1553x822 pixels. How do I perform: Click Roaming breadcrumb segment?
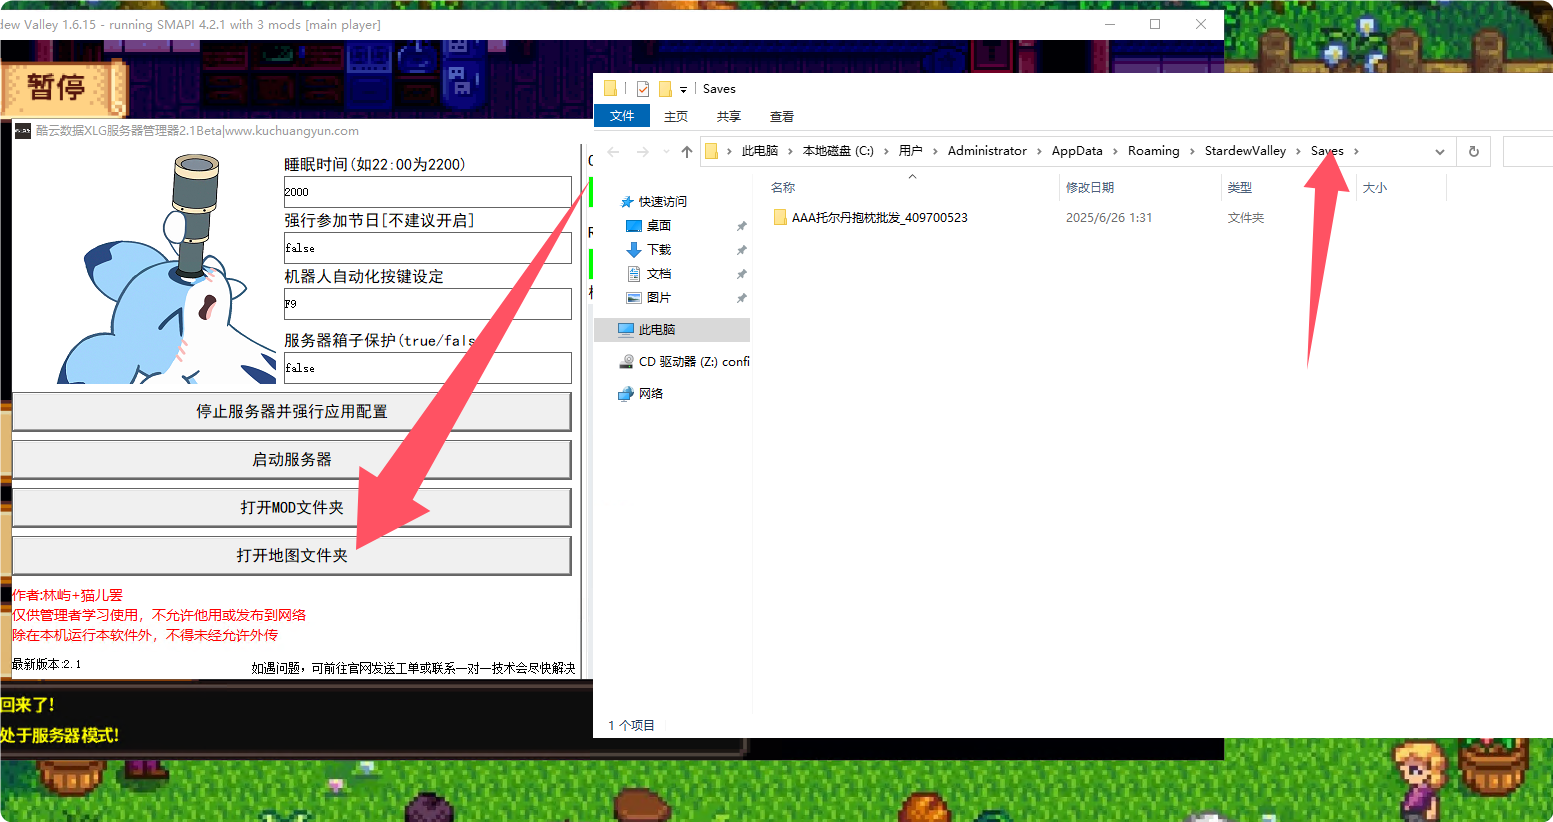pyautogui.click(x=1154, y=151)
